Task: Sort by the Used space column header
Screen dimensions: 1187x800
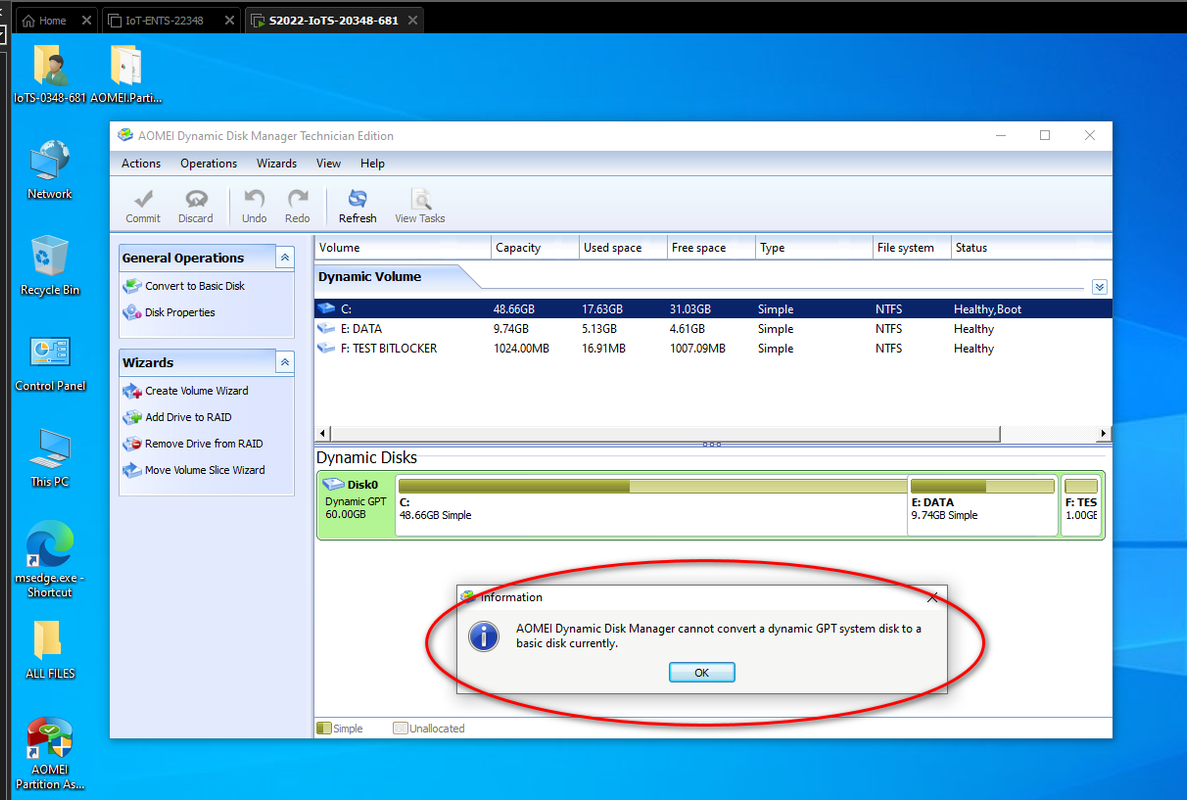Action: (x=622, y=247)
